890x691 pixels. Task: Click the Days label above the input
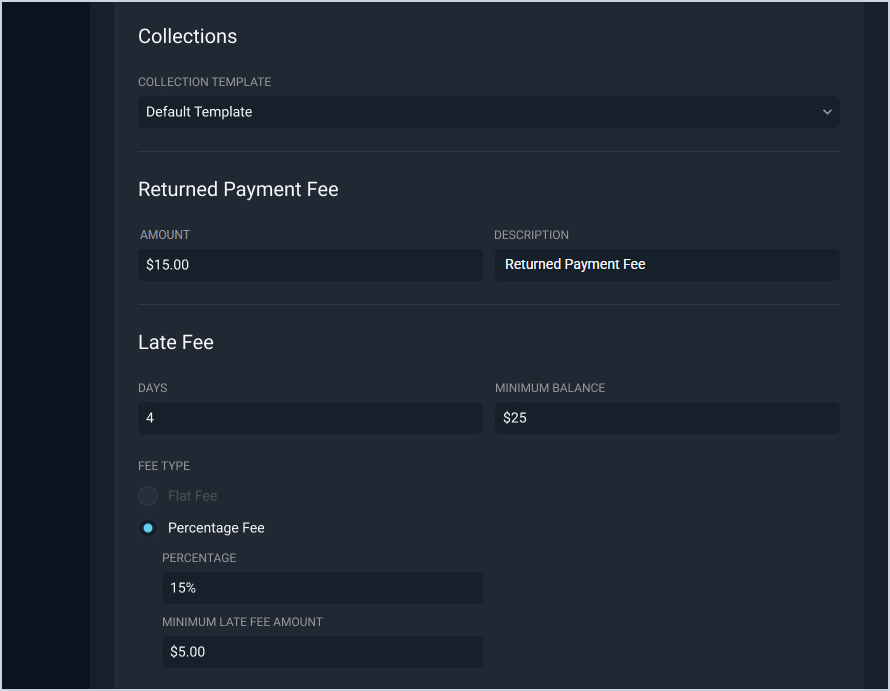(153, 388)
